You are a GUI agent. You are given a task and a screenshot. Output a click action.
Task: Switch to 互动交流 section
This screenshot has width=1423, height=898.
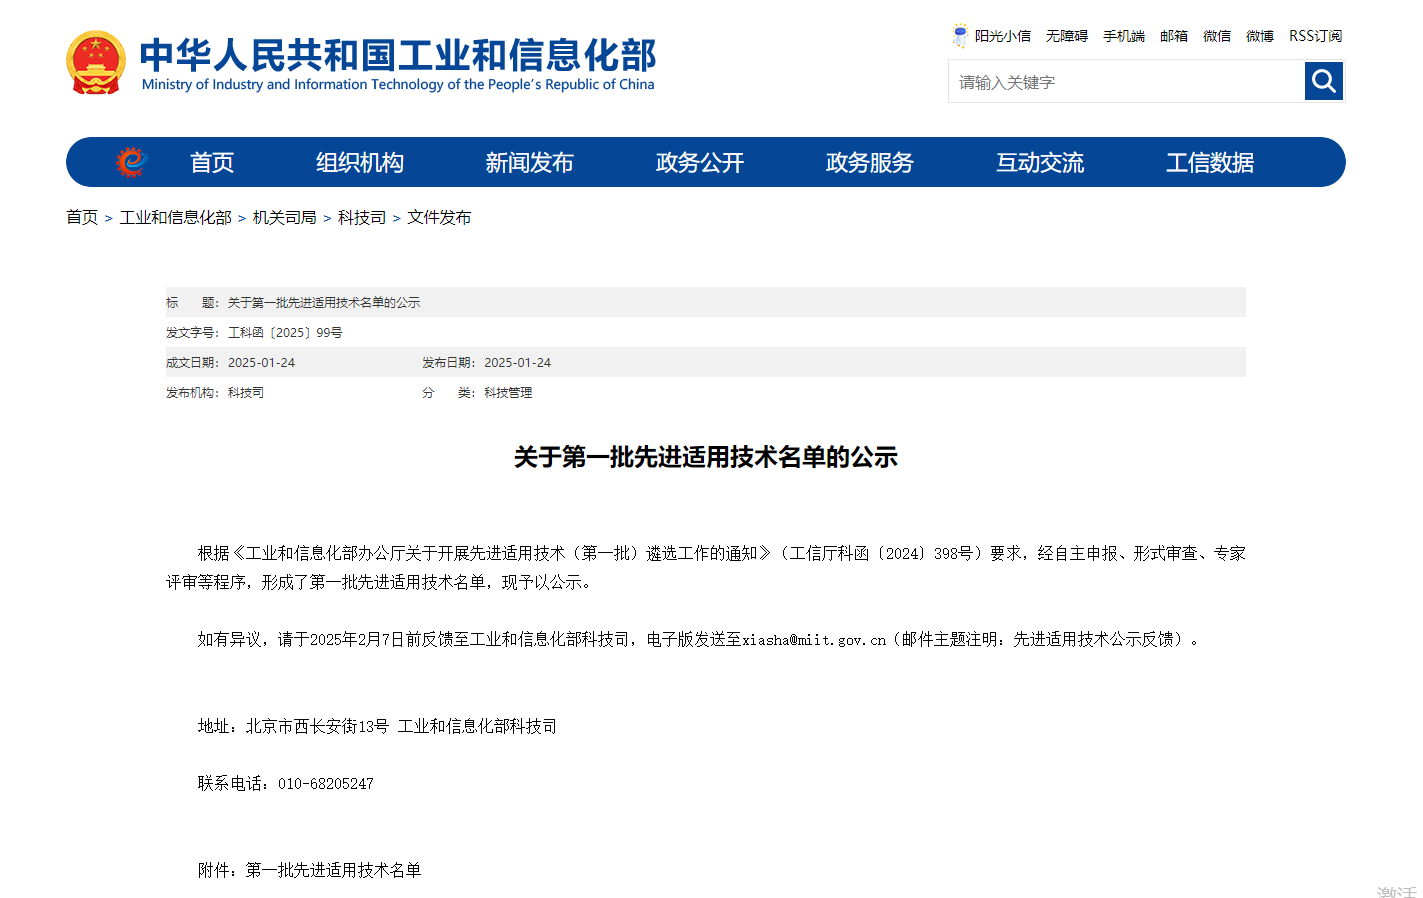coord(1039,163)
